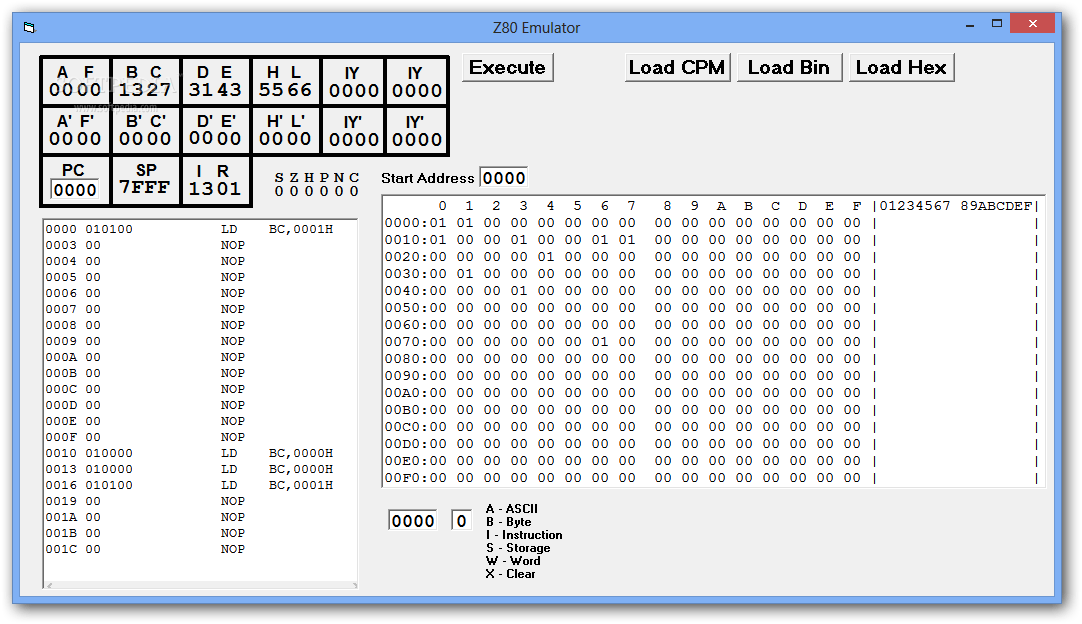This screenshot has width=1082, height=624.
Task: Click memory row 0040: in hex dump
Action: 711,291
